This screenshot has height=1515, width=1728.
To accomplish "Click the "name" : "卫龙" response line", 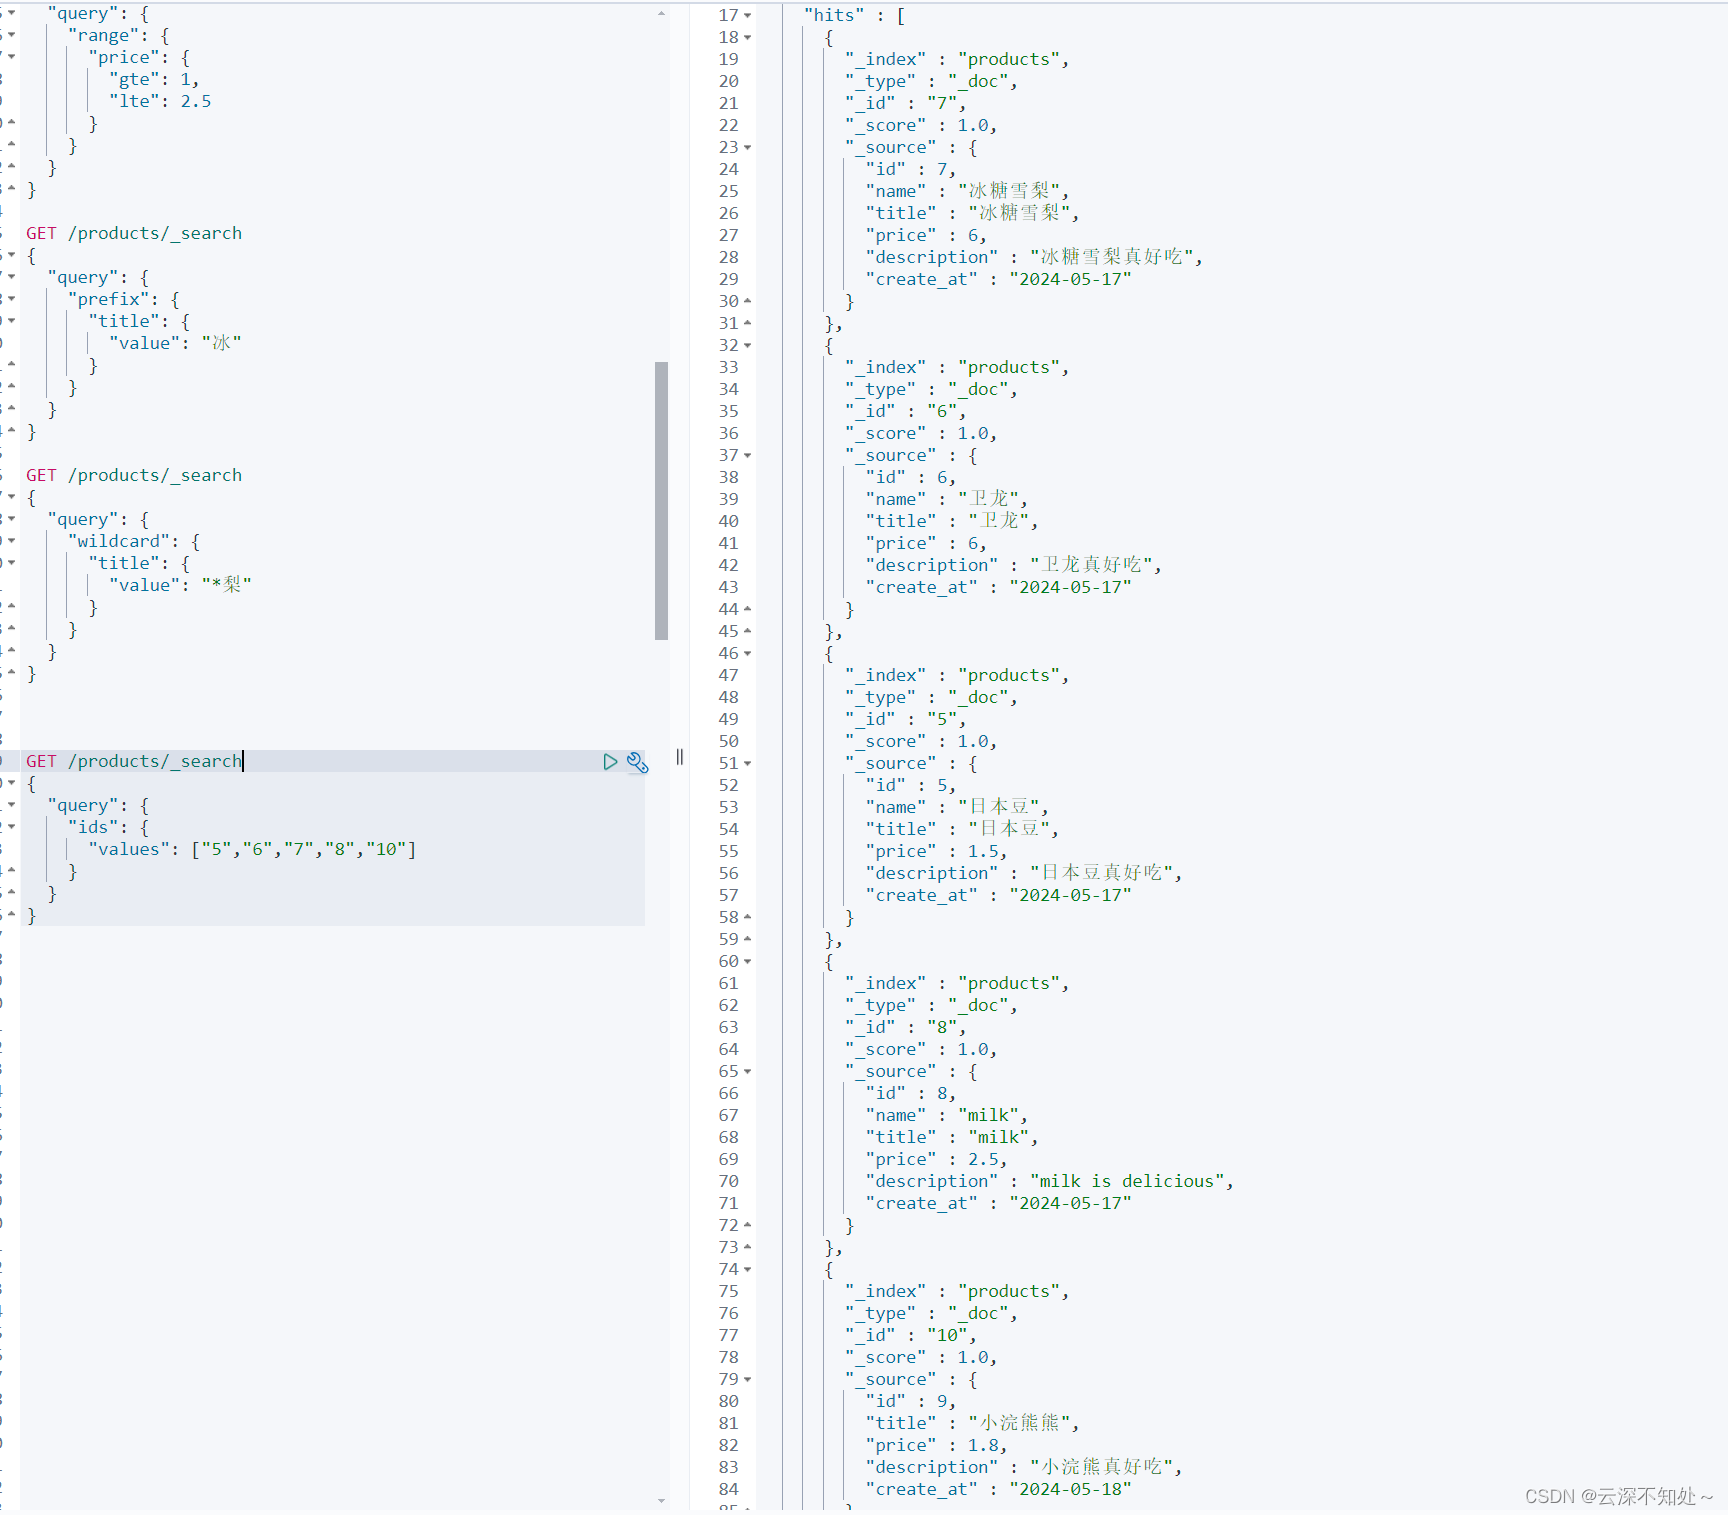I will (x=947, y=500).
